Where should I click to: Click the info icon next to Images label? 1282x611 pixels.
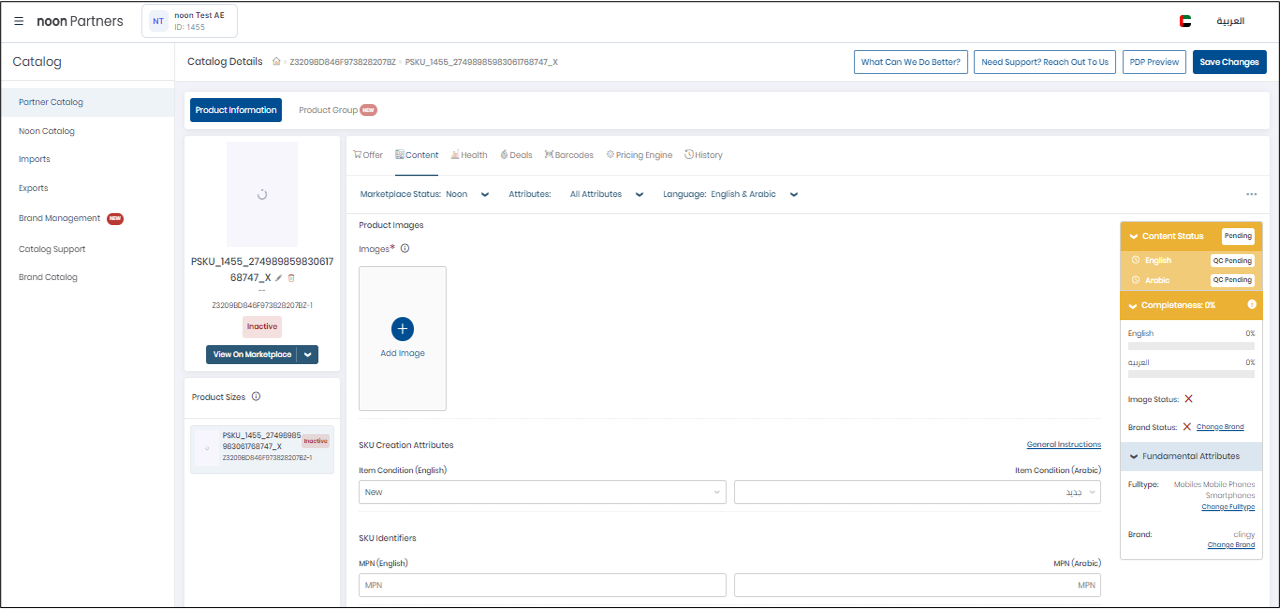(x=405, y=249)
